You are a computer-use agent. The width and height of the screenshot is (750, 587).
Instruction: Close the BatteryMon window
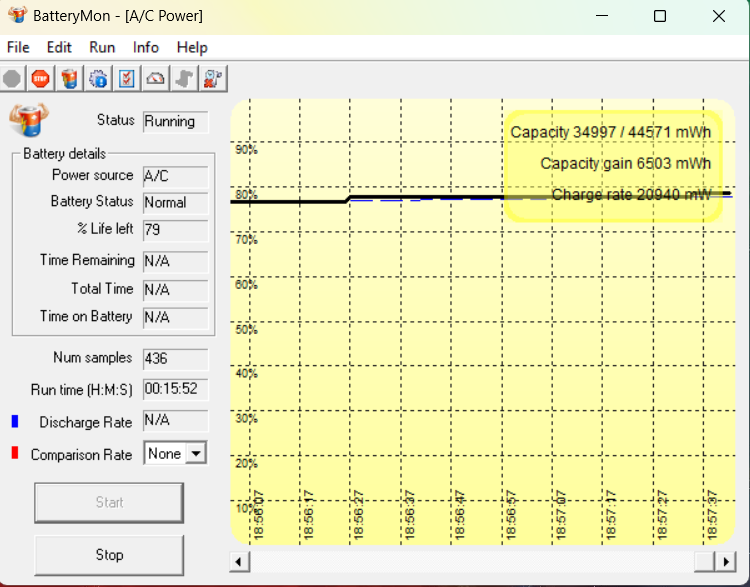(718, 16)
